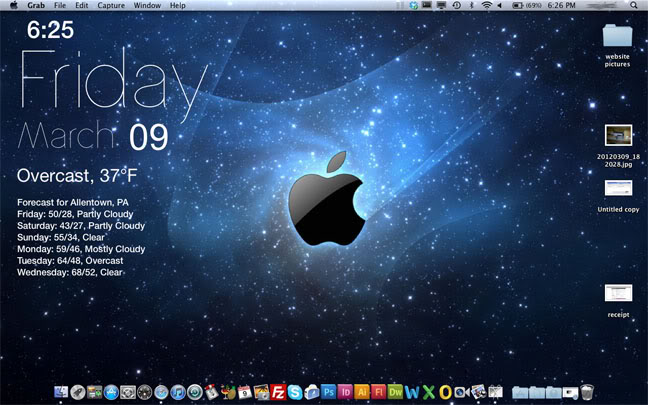648x405 pixels.
Task: Open the Grab application menu
Action: [36, 5]
